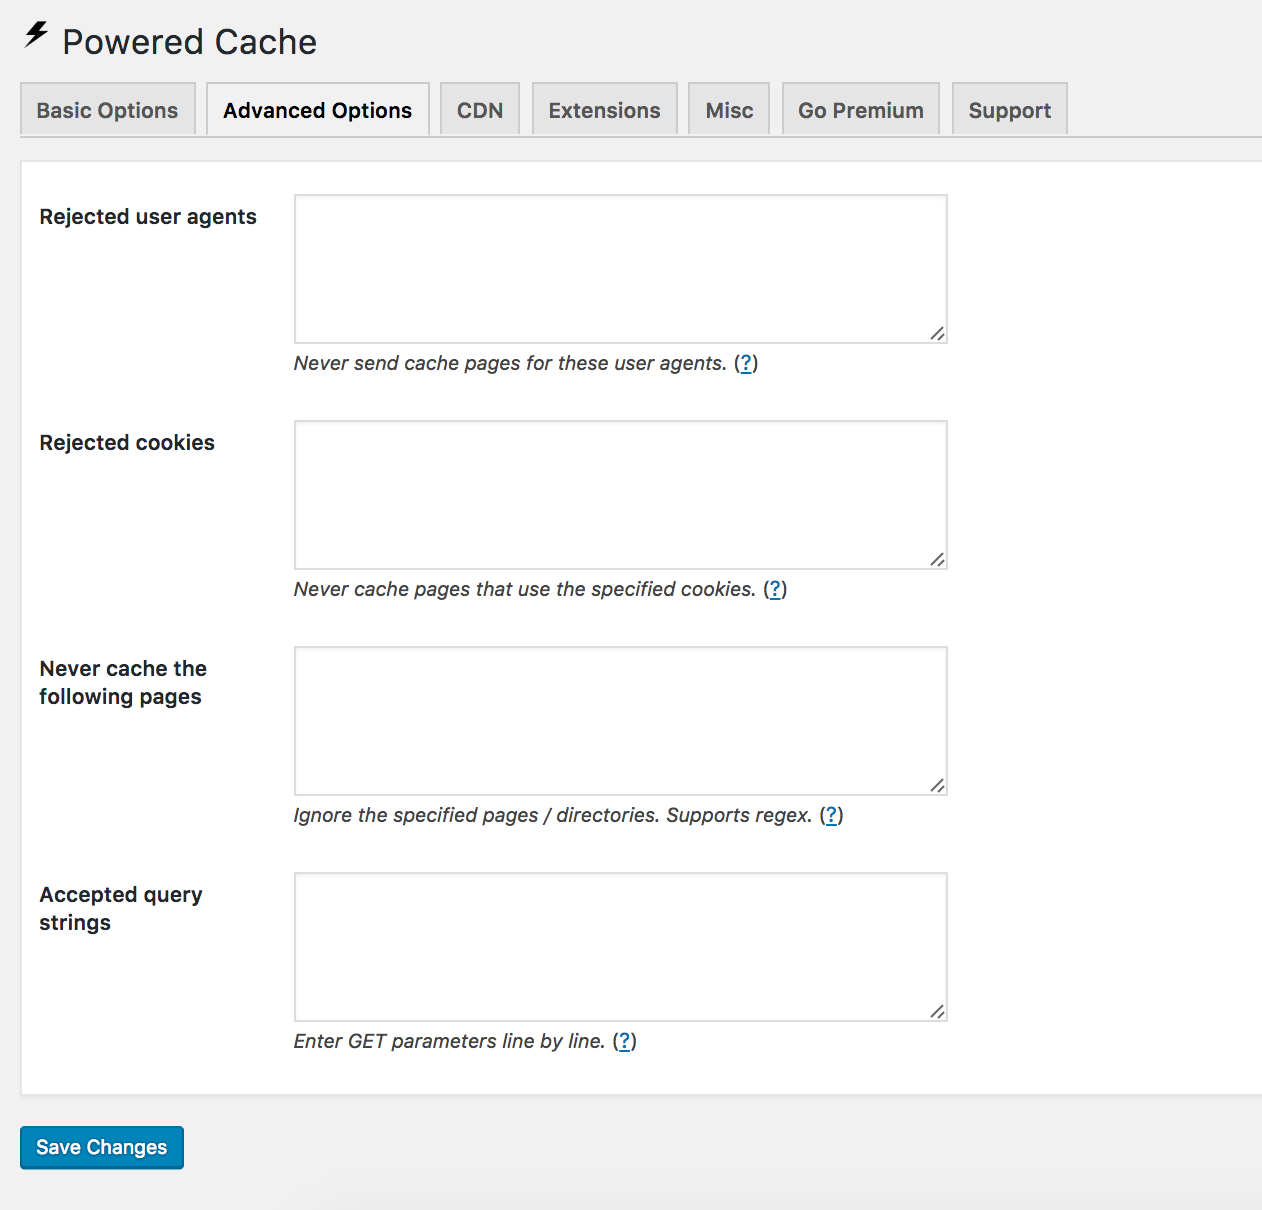
Task: Click the Accepted query strings textbox
Action: 620,946
